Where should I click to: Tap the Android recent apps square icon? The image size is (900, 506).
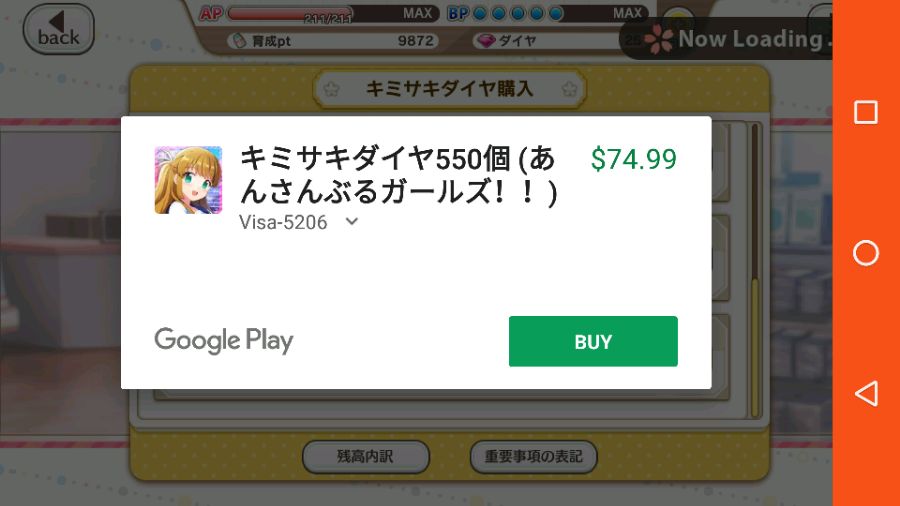point(866,112)
